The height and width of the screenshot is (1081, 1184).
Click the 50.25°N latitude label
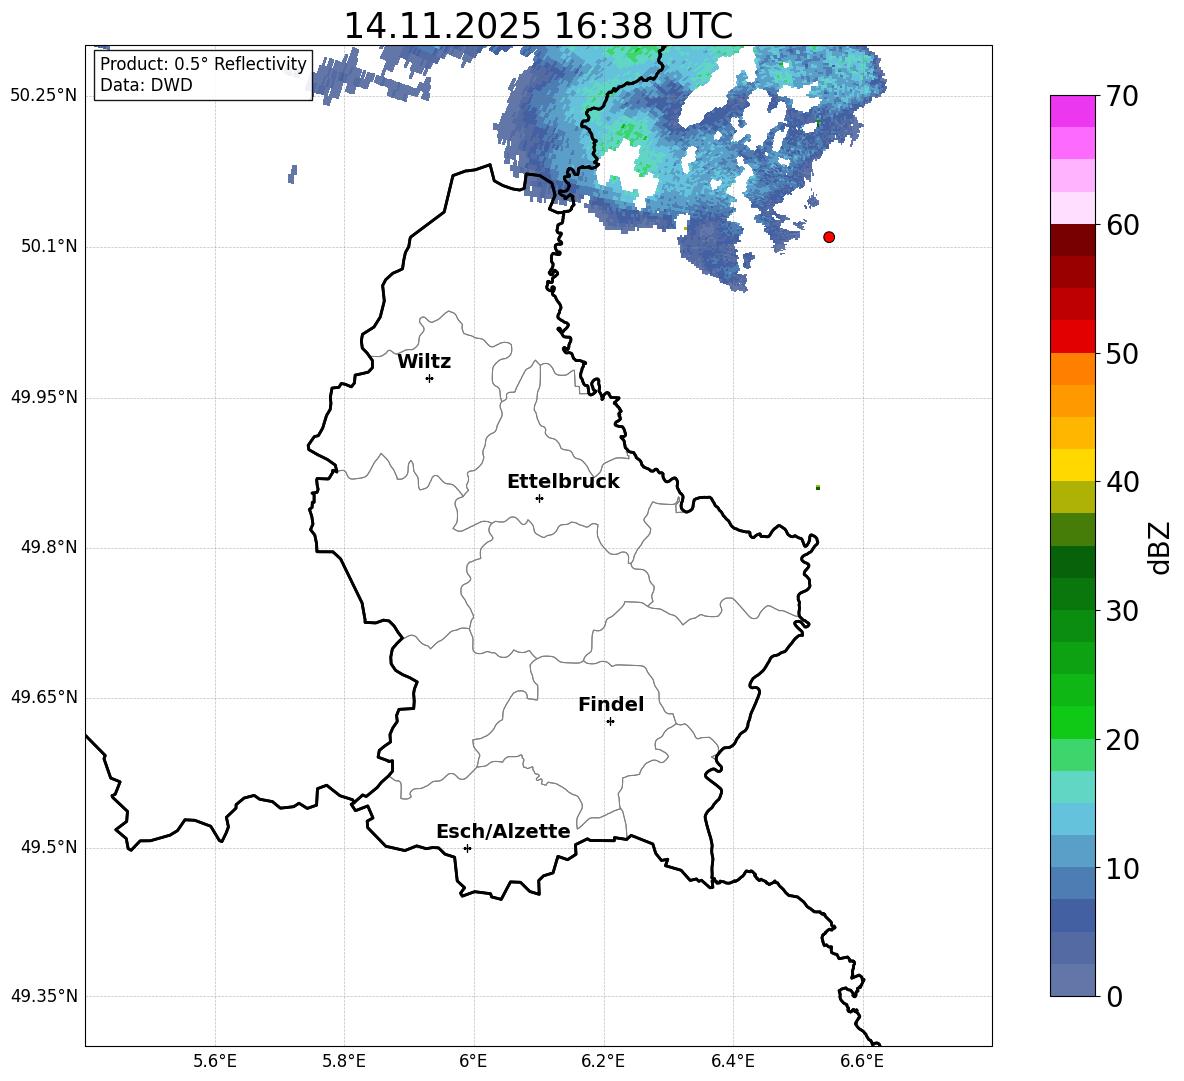tap(44, 96)
